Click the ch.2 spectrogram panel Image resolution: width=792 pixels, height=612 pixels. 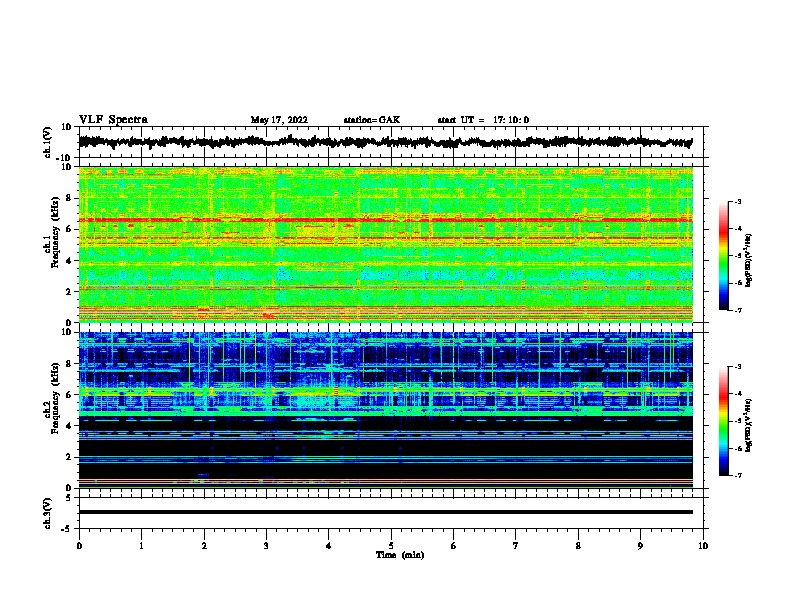(x=386, y=410)
